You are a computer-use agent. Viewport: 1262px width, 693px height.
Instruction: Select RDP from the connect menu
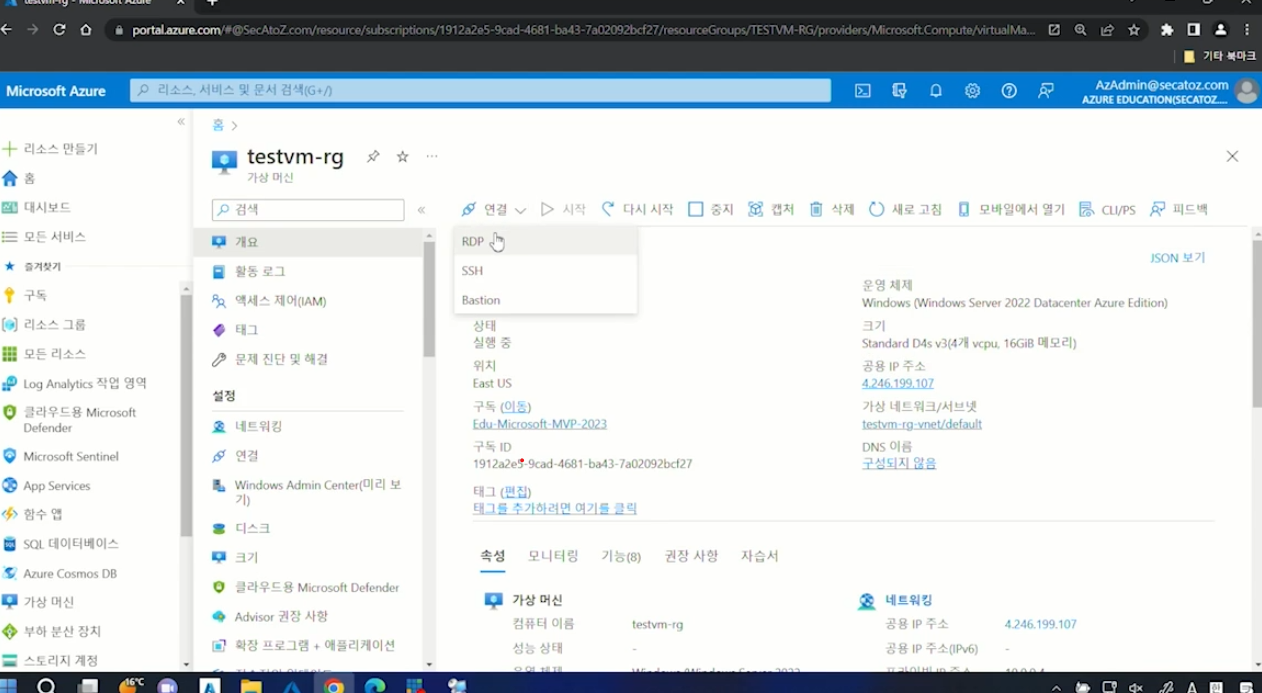pyautogui.click(x=545, y=241)
